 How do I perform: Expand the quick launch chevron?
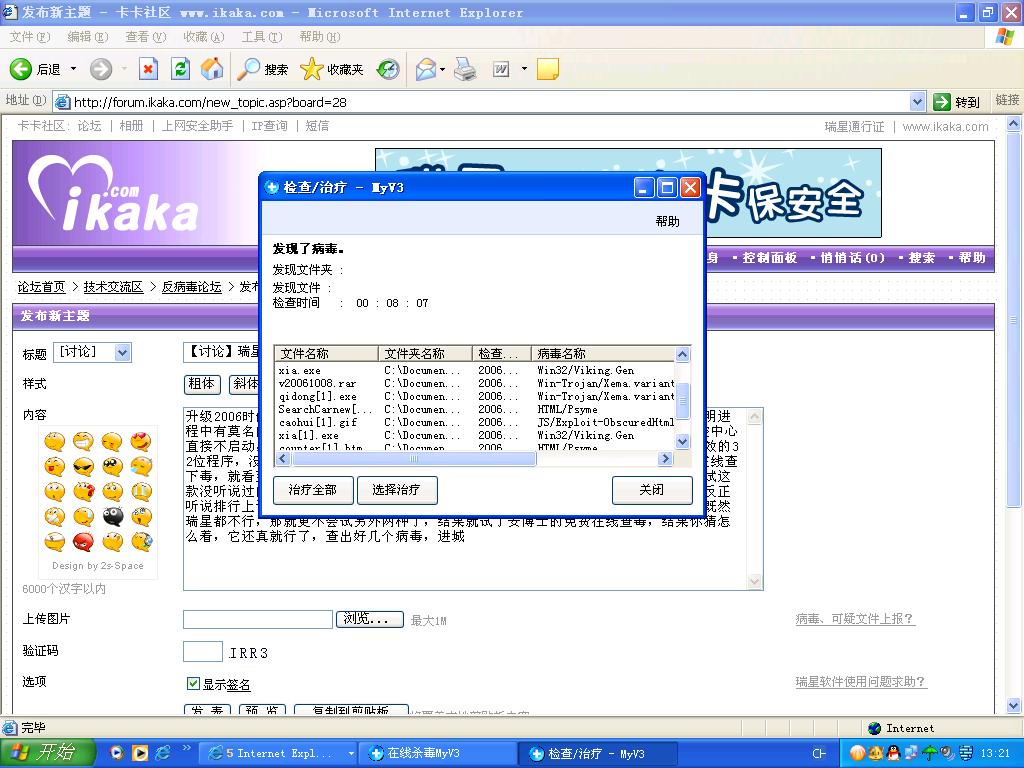(186, 748)
